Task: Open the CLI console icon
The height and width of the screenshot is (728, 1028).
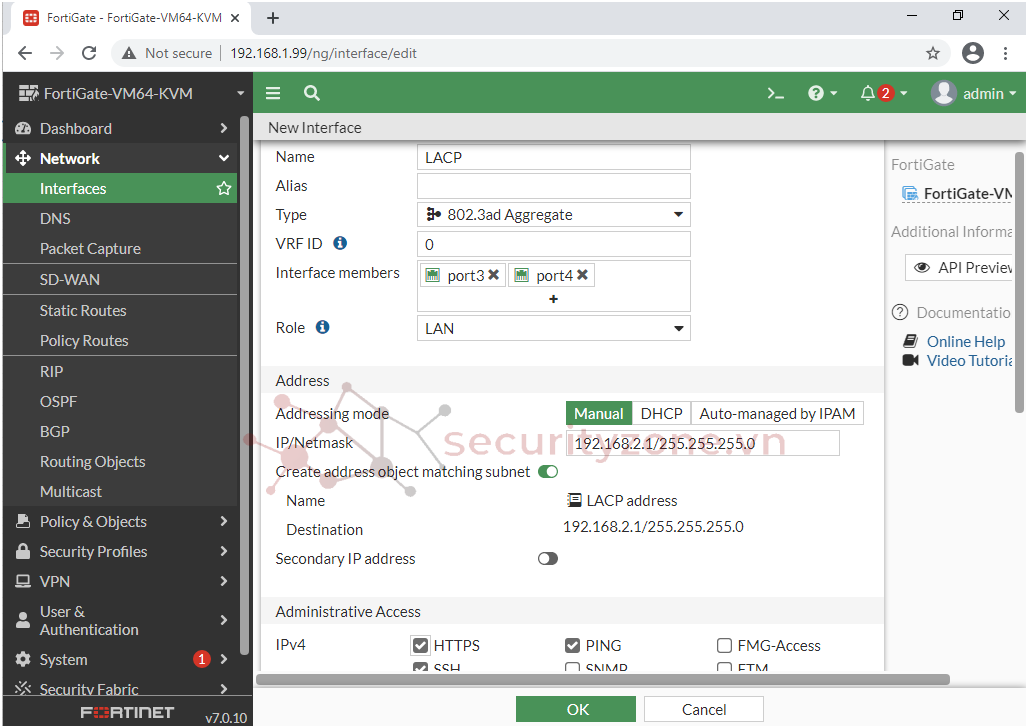Action: coord(775,93)
